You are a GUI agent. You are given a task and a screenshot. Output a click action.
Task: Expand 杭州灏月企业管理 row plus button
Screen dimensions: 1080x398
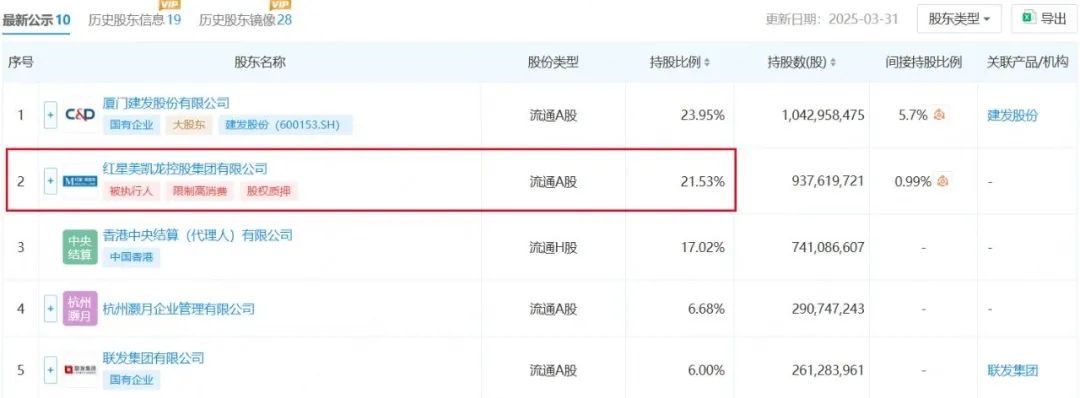click(50, 308)
